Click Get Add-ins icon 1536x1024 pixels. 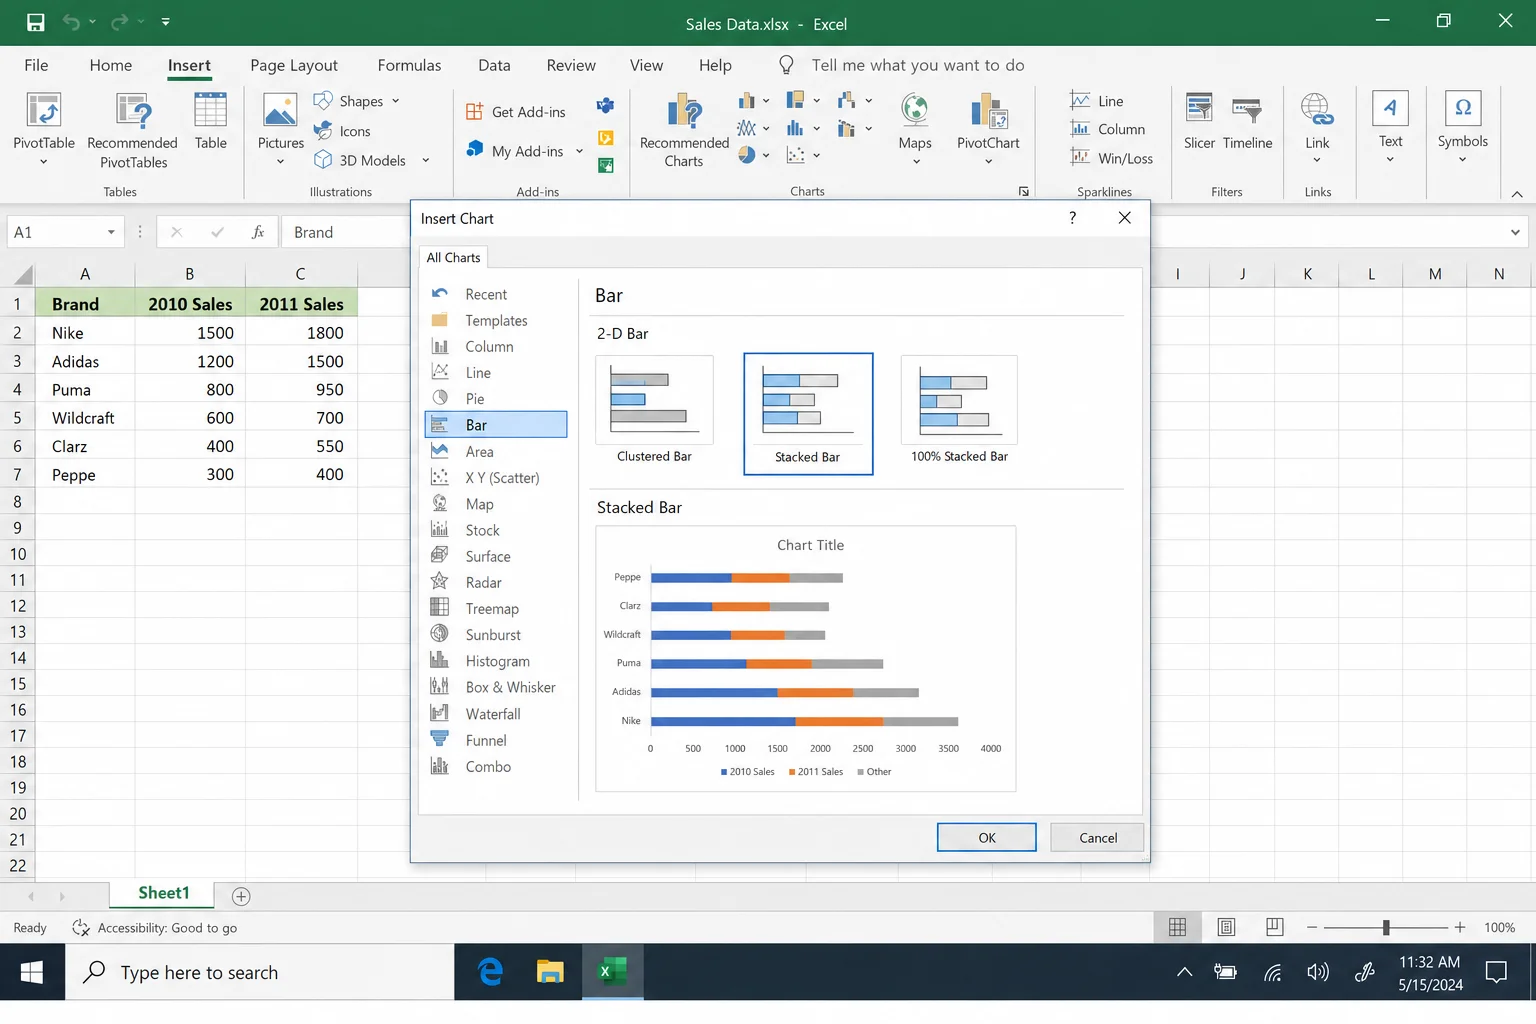pyautogui.click(x=475, y=112)
